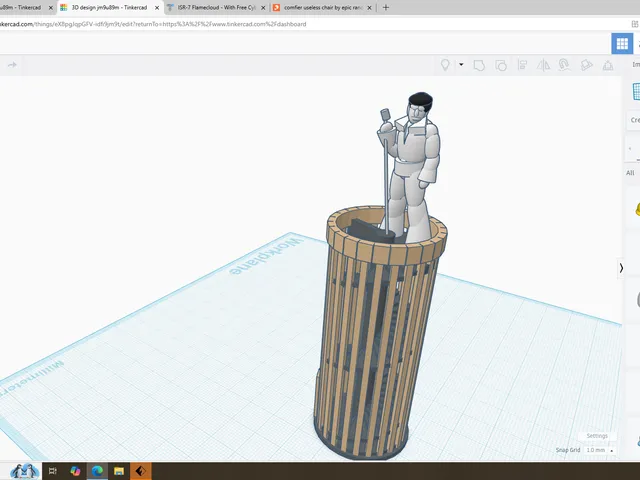
Task: Choose the Align tool icon
Action: [522, 65]
